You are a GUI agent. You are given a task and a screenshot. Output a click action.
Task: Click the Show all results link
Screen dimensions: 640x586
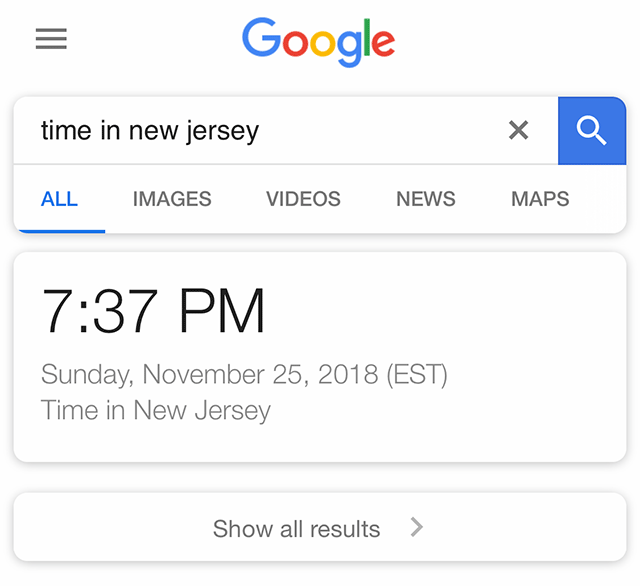297,529
